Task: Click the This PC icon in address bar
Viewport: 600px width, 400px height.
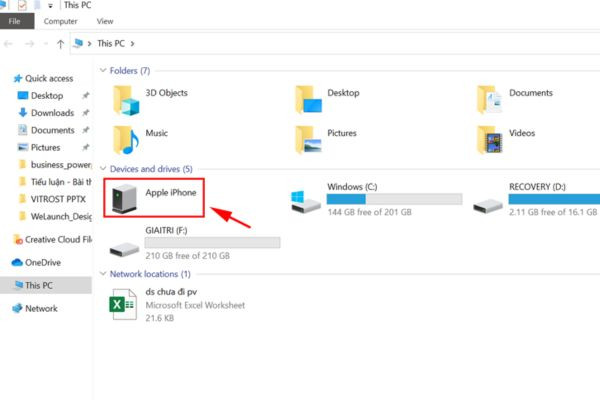Action: [x=78, y=43]
